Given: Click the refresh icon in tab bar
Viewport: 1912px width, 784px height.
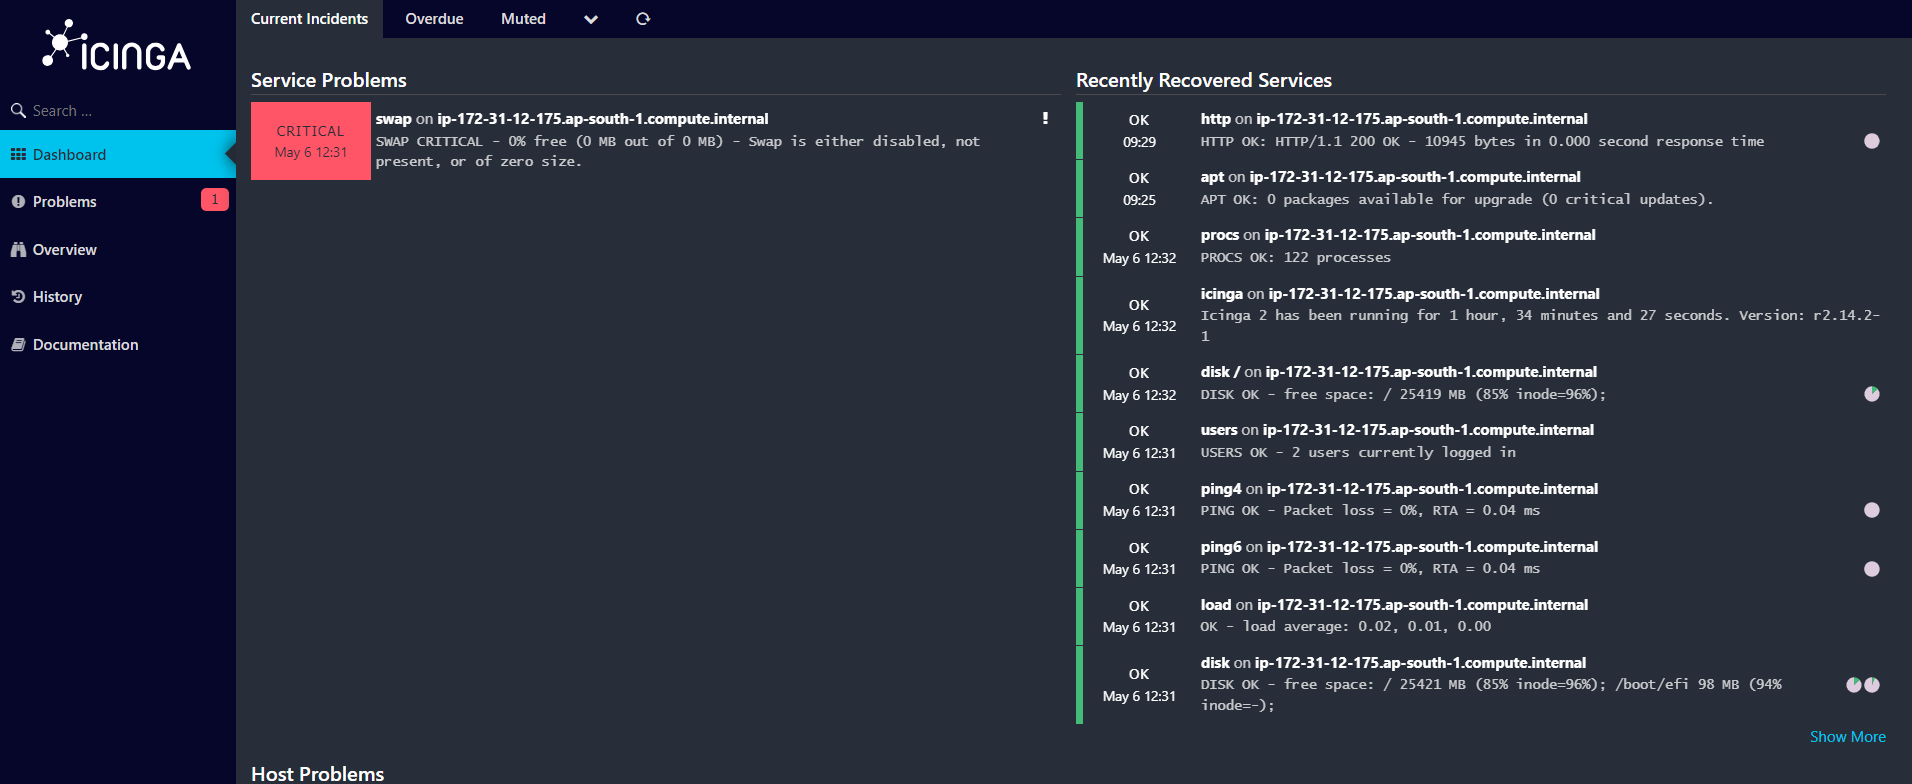Looking at the screenshot, I should click(643, 19).
